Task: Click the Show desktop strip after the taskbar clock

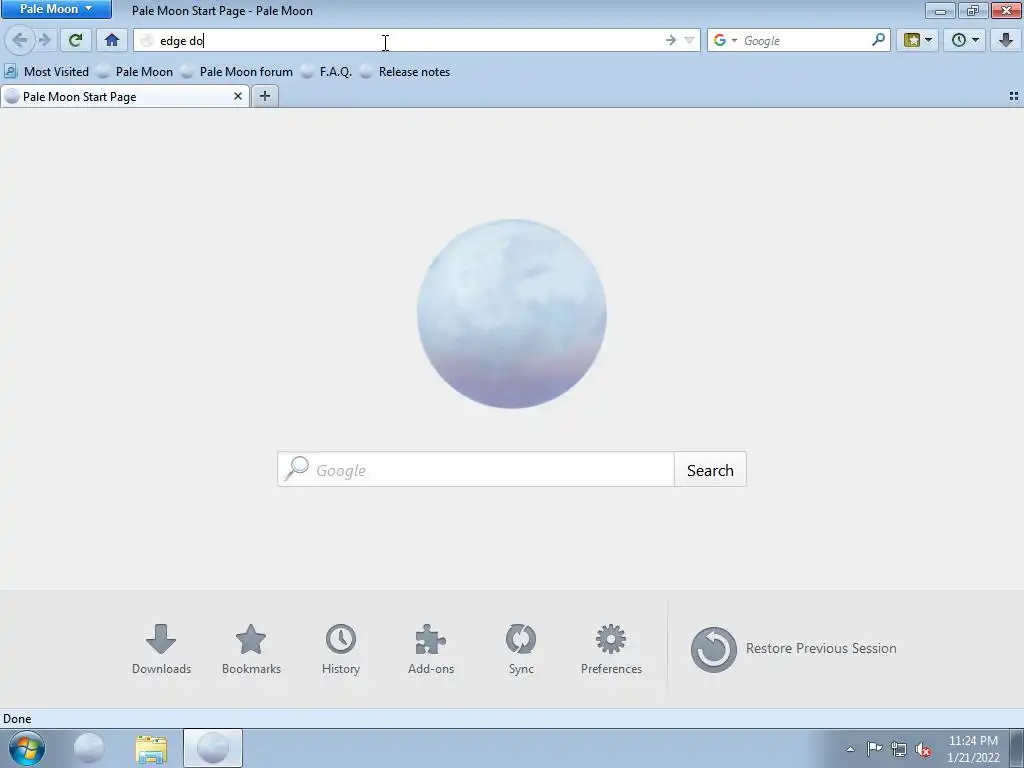Action: [x=1017, y=748]
